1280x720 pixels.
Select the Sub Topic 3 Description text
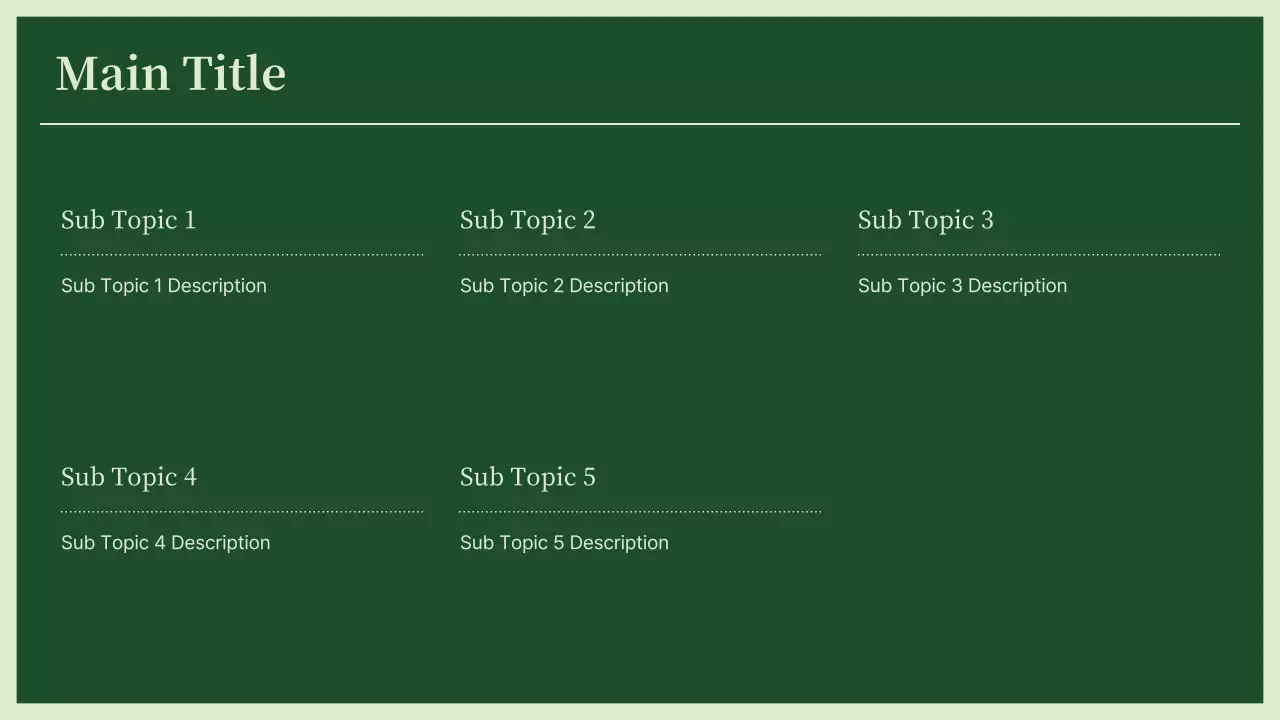[x=962, y=286]
